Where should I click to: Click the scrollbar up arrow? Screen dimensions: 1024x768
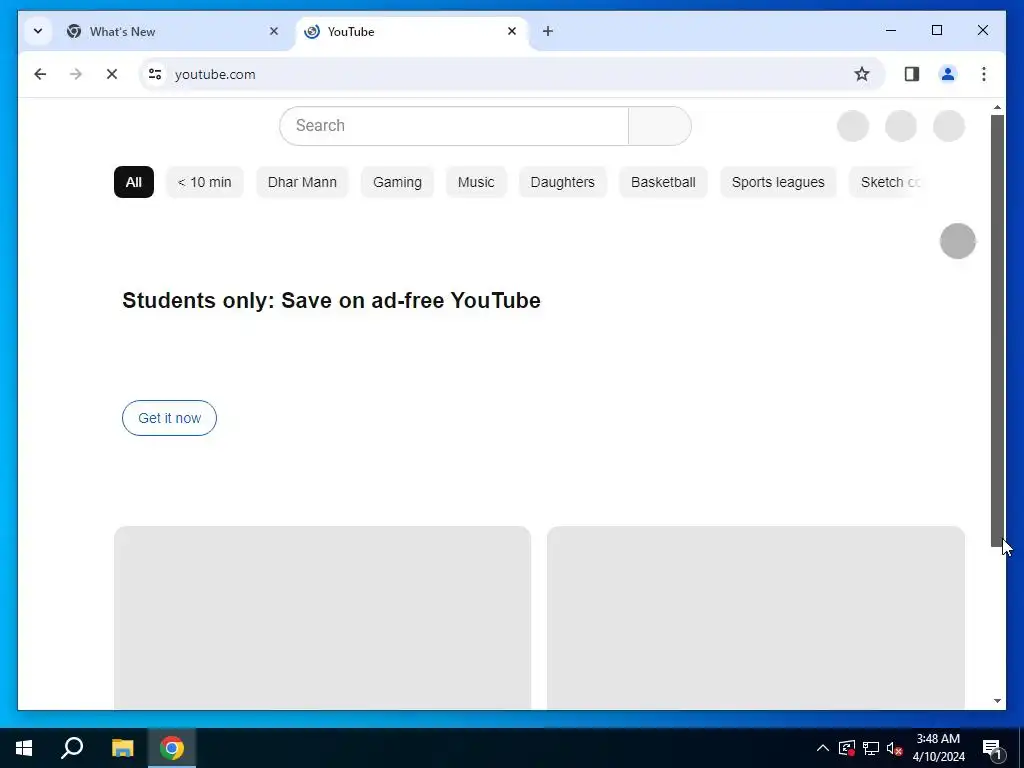(997, 107)
